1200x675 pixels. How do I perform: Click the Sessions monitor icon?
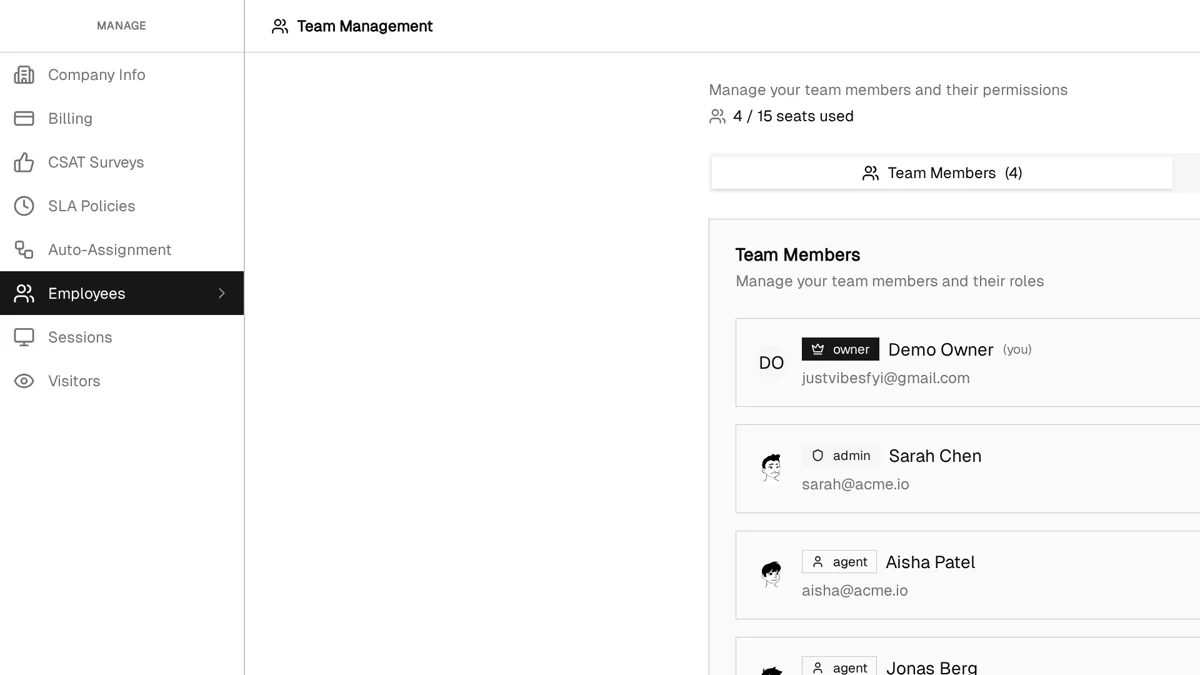tap(24, 337)
